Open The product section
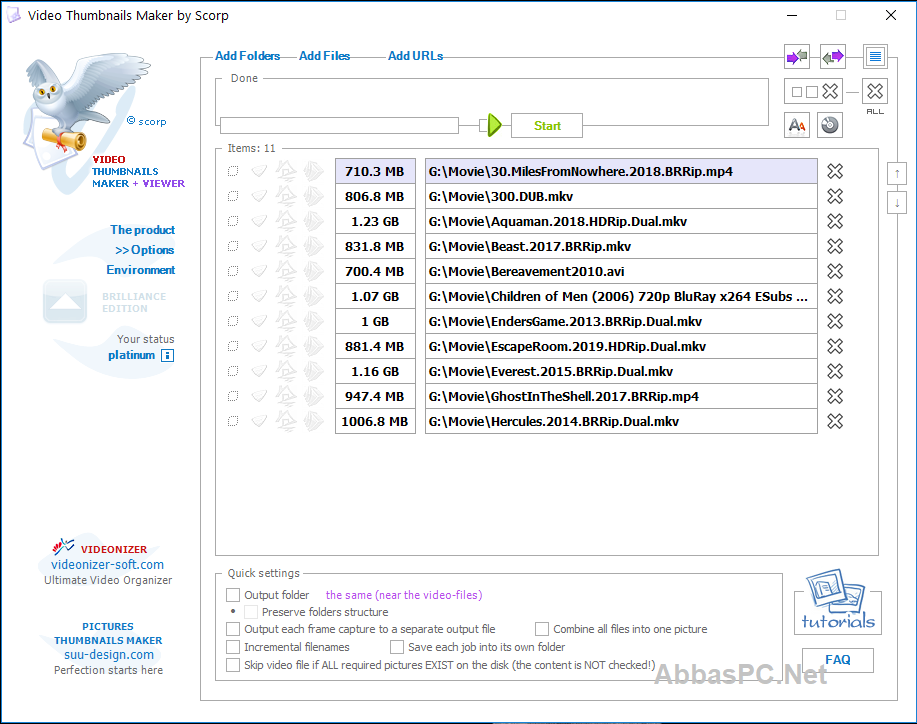This screenshot has width=917, height=724. [143, 230]
